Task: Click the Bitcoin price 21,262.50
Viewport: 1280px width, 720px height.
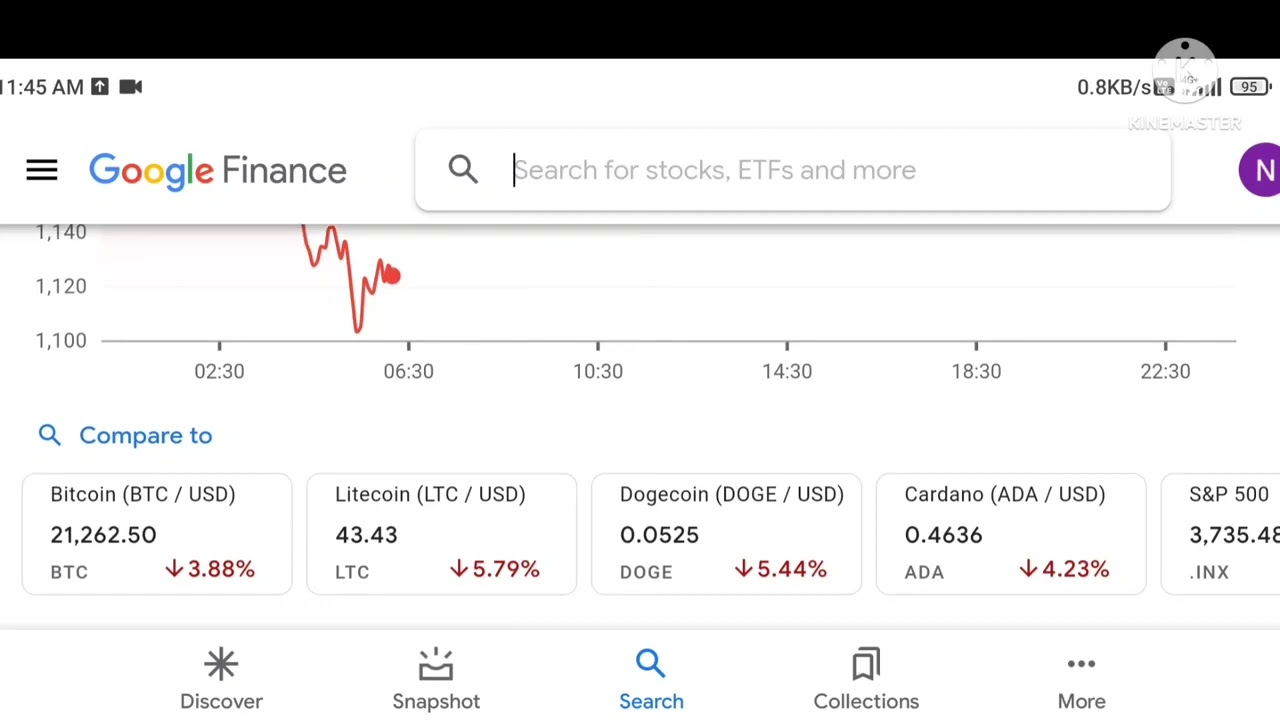Action: 103,535
